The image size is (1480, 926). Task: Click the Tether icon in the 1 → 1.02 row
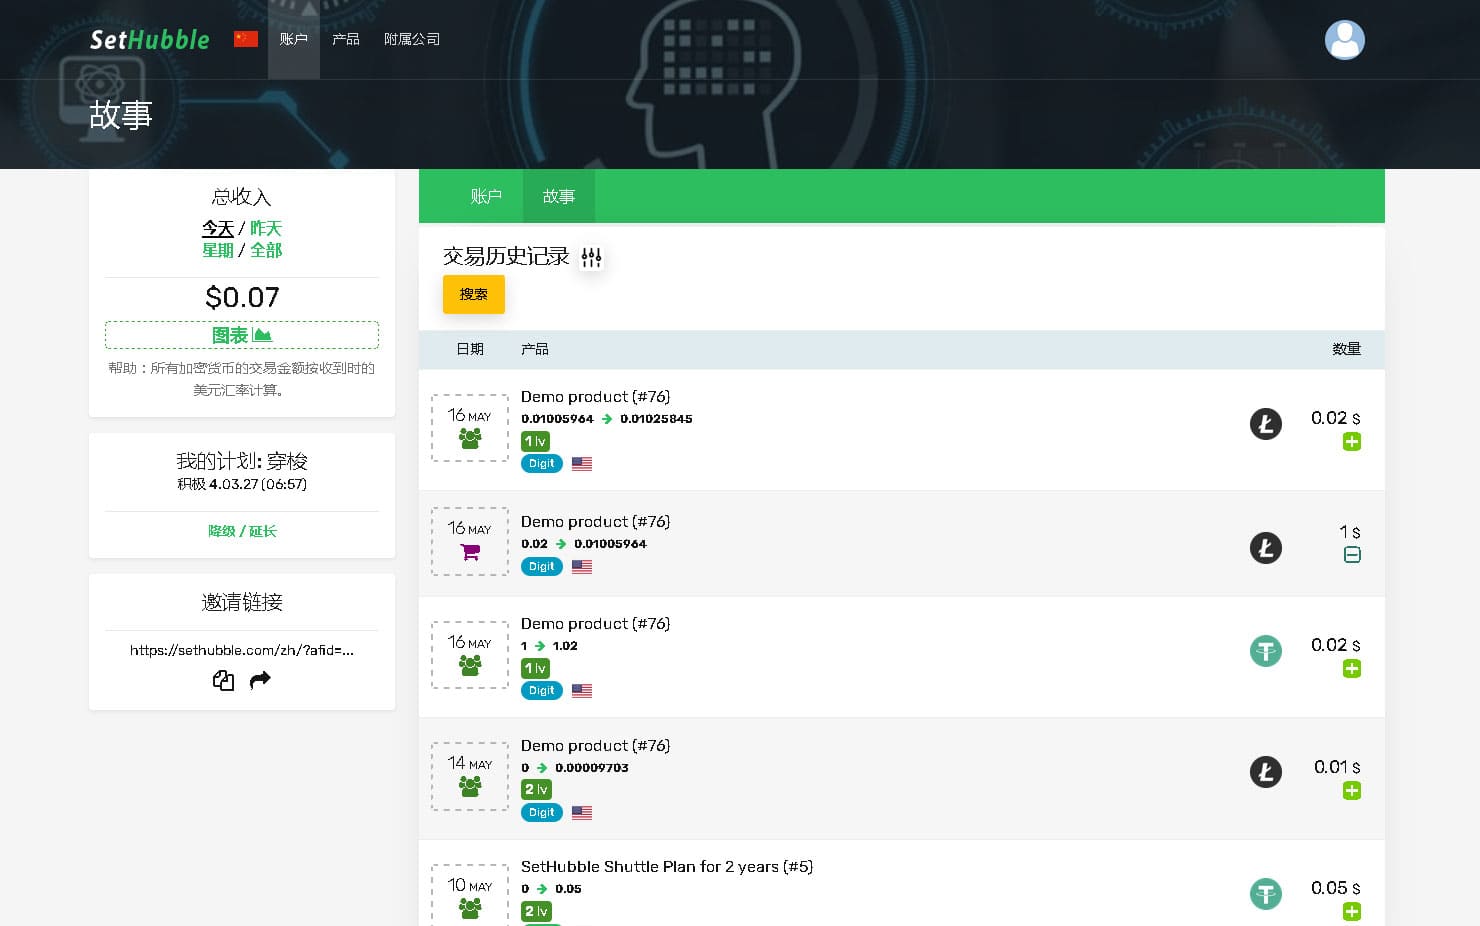coord(1265,651)
